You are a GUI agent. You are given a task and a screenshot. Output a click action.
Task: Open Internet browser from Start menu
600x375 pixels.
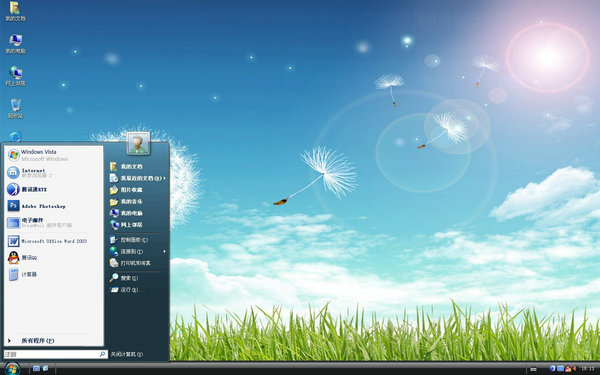54,173
